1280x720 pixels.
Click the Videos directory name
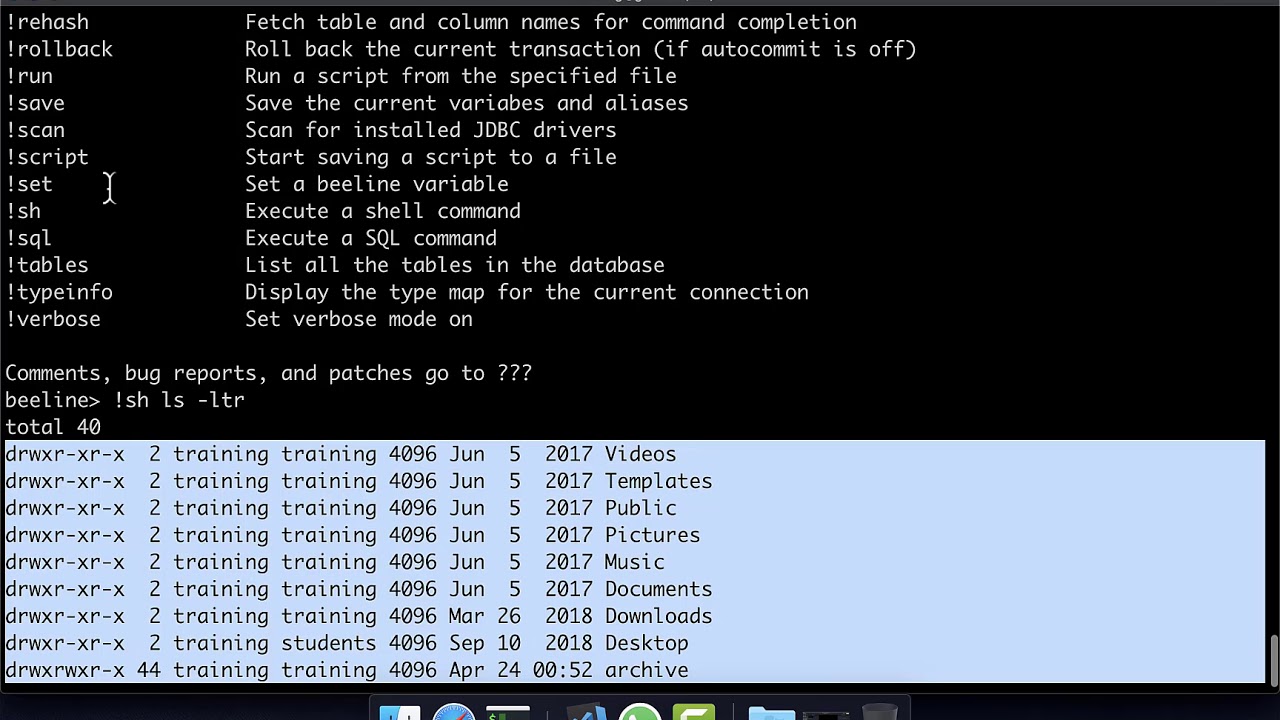641,454
